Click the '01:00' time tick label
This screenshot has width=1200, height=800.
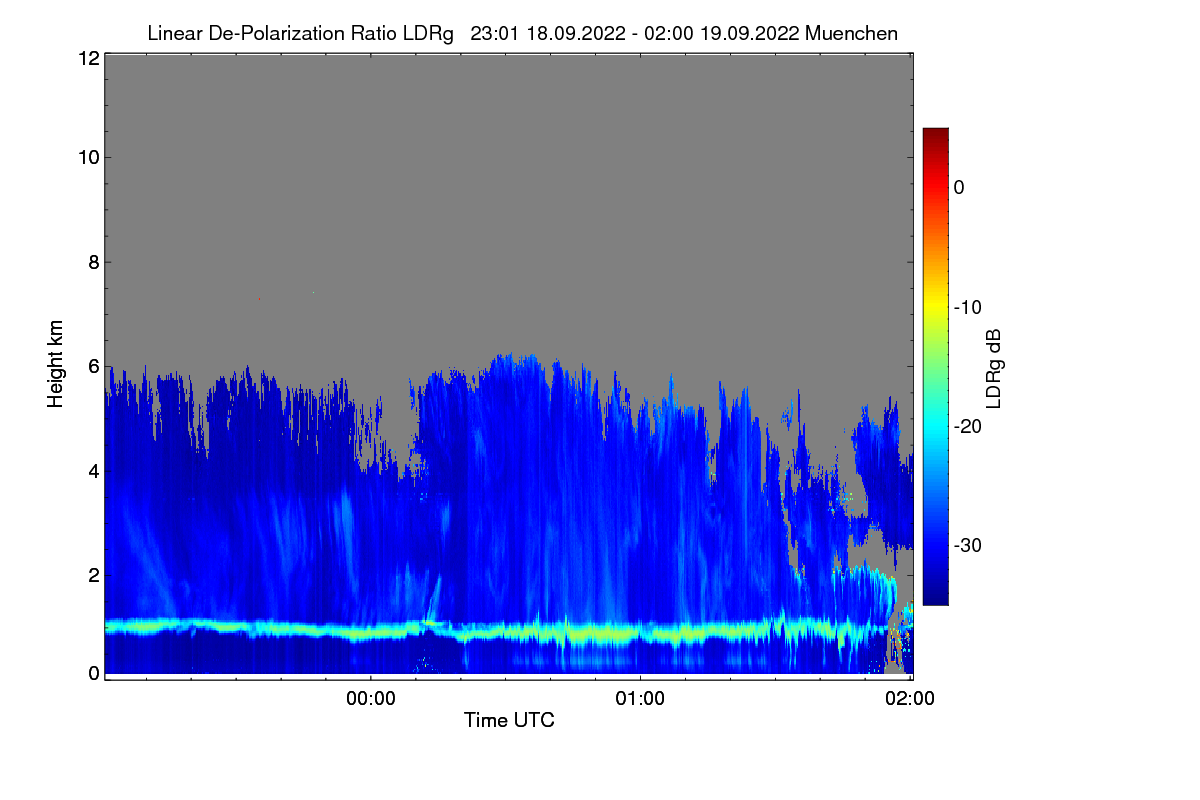[640, 699]
